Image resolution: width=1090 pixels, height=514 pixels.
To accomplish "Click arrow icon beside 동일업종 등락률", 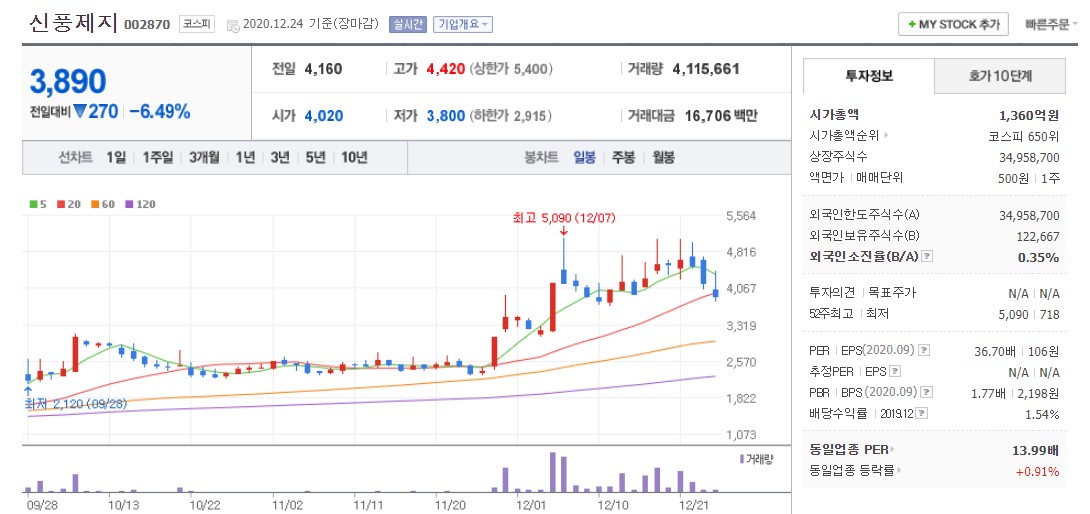I will 899,471.
